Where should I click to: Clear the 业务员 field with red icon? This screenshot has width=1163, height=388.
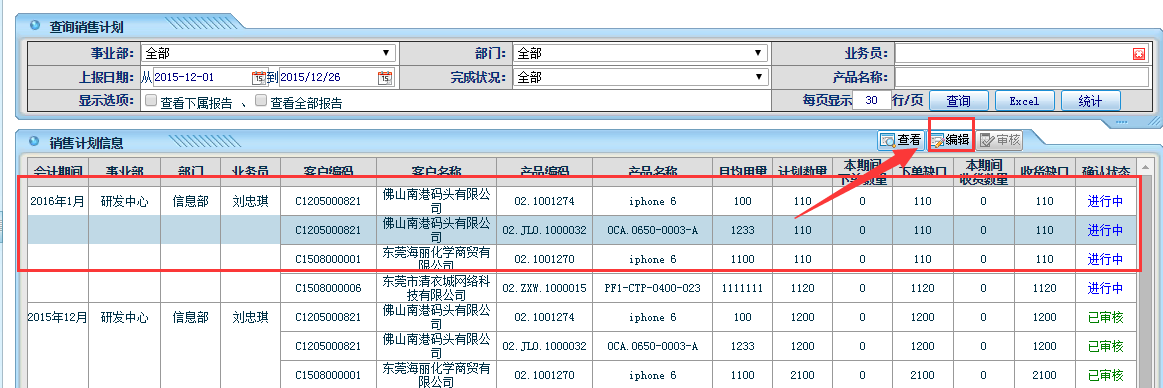1139,53
